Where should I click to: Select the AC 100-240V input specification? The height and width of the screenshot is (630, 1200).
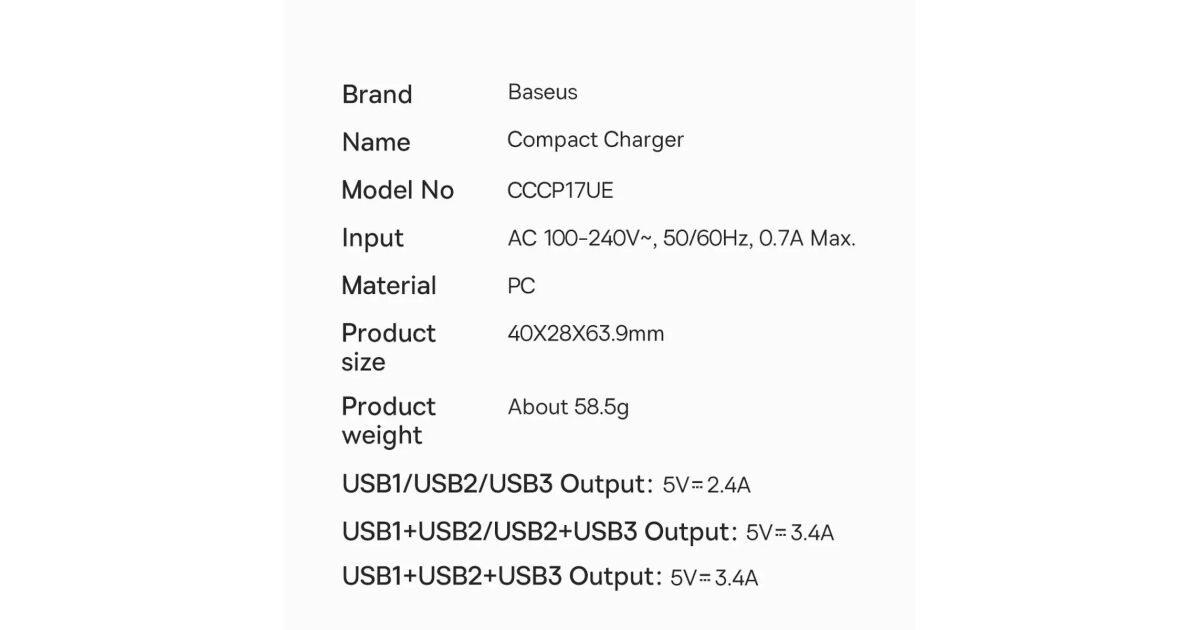point(681,238)
